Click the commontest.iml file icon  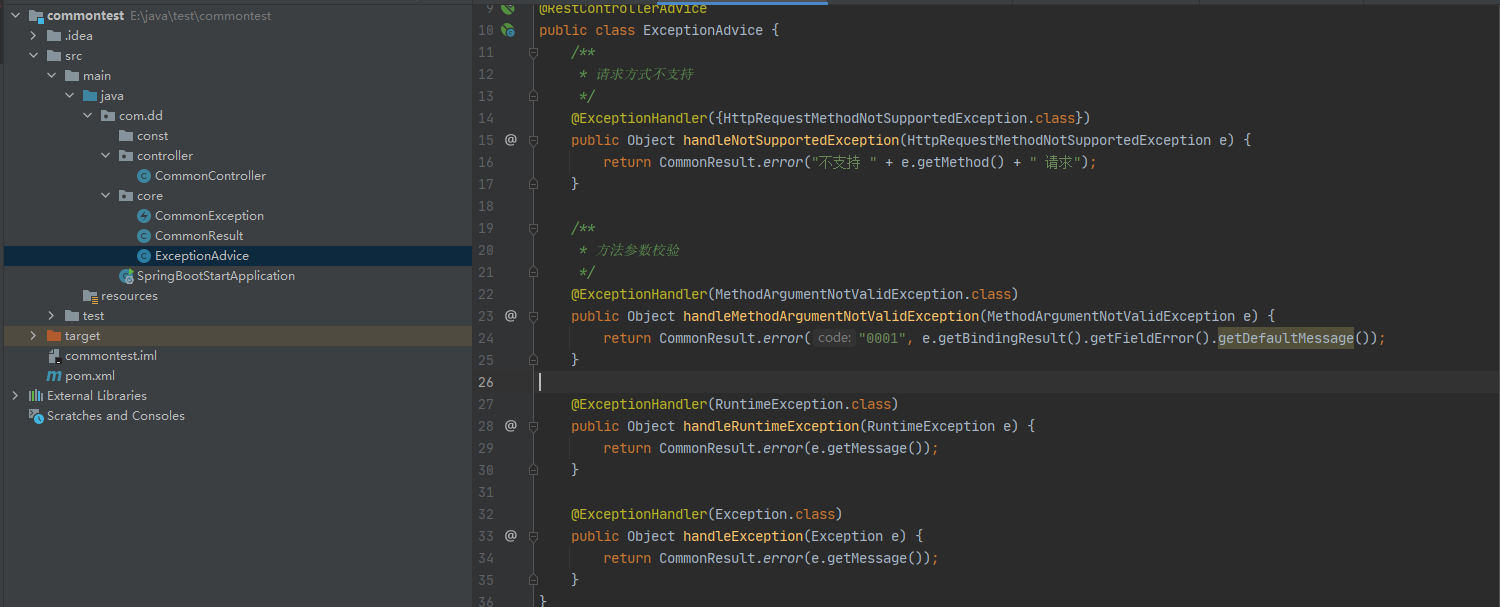pyautogui.click(x=54, y=356)
